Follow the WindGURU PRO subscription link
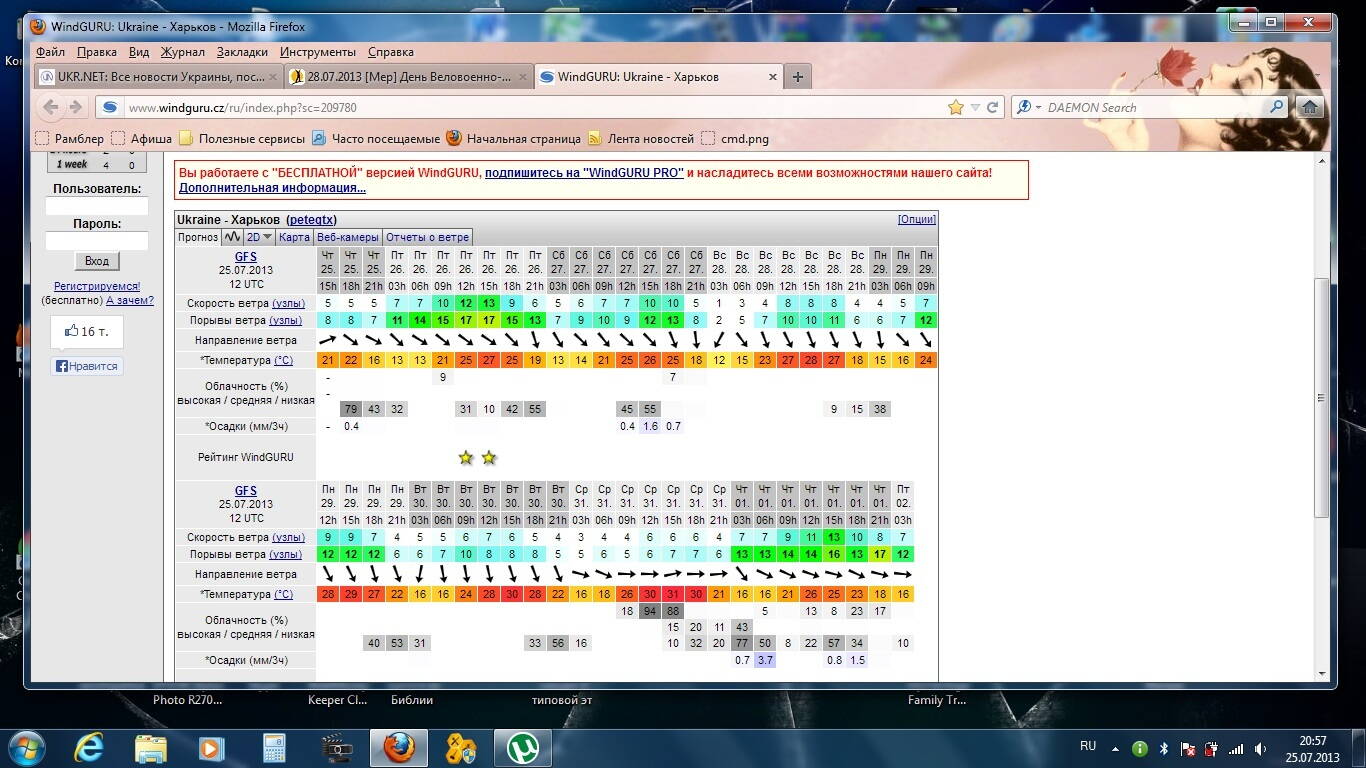Screen dimensions: 1366x768 click(584, 173)
